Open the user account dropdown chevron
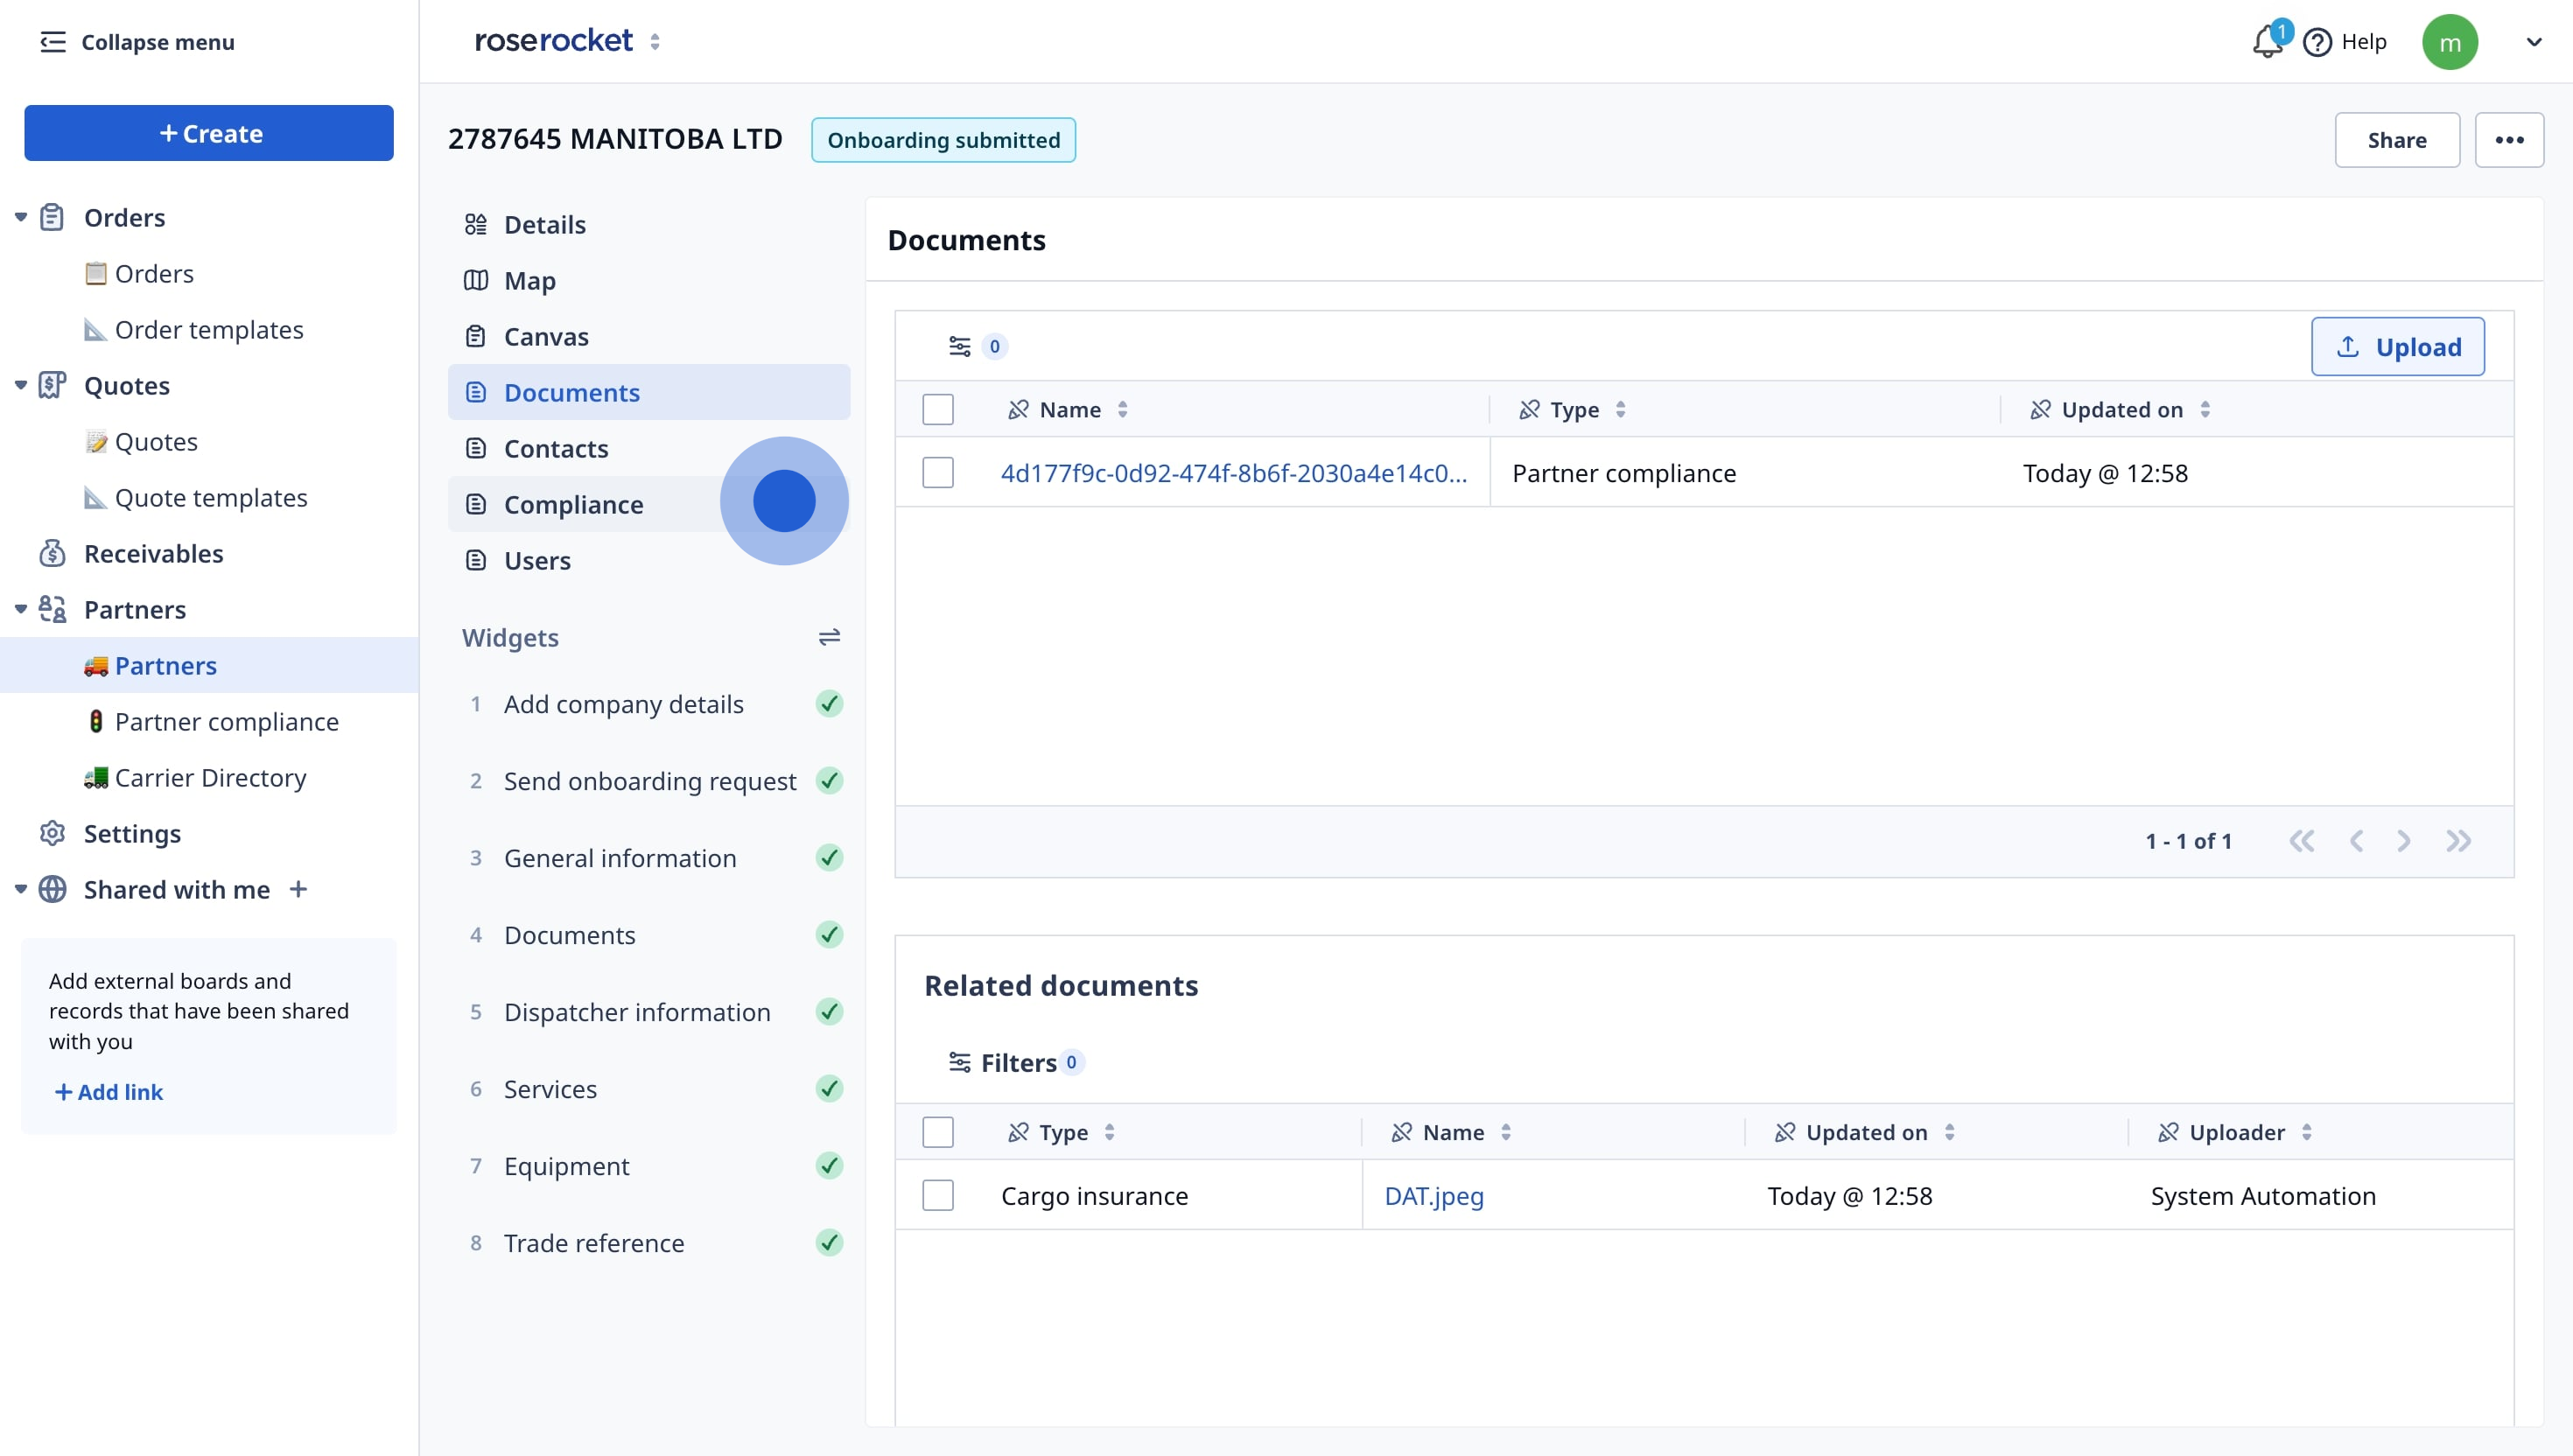The width and height of the screenshot is (2573, 1456). (2533, 42)
